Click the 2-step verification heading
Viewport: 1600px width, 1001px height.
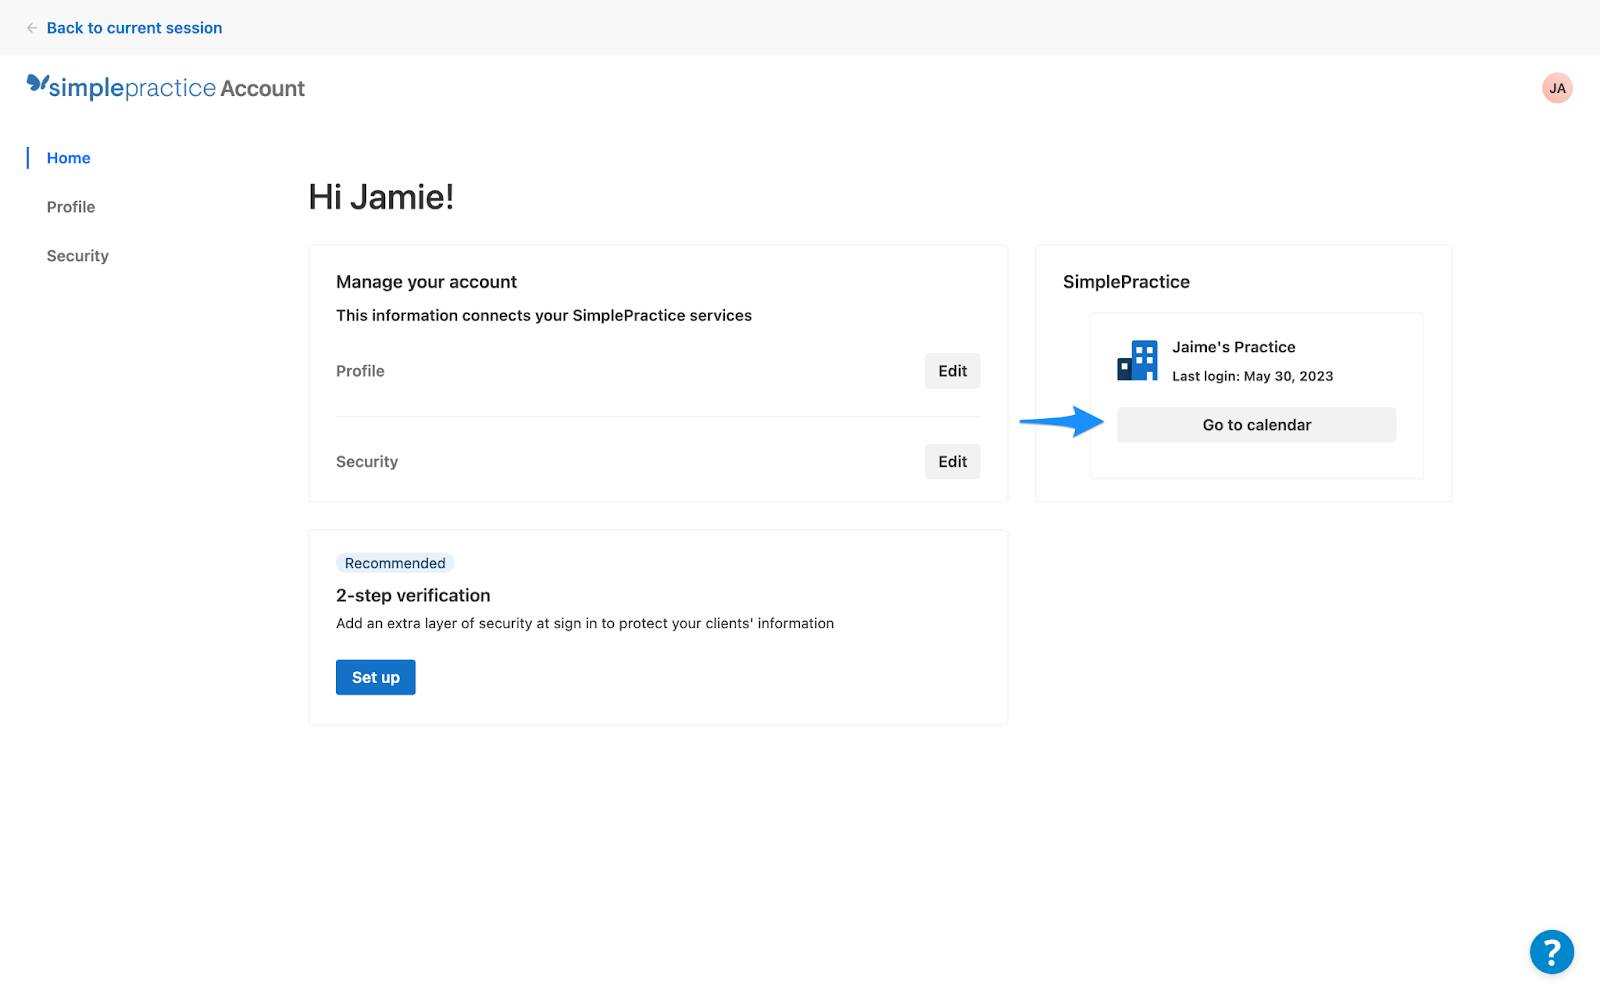point(413,595)
